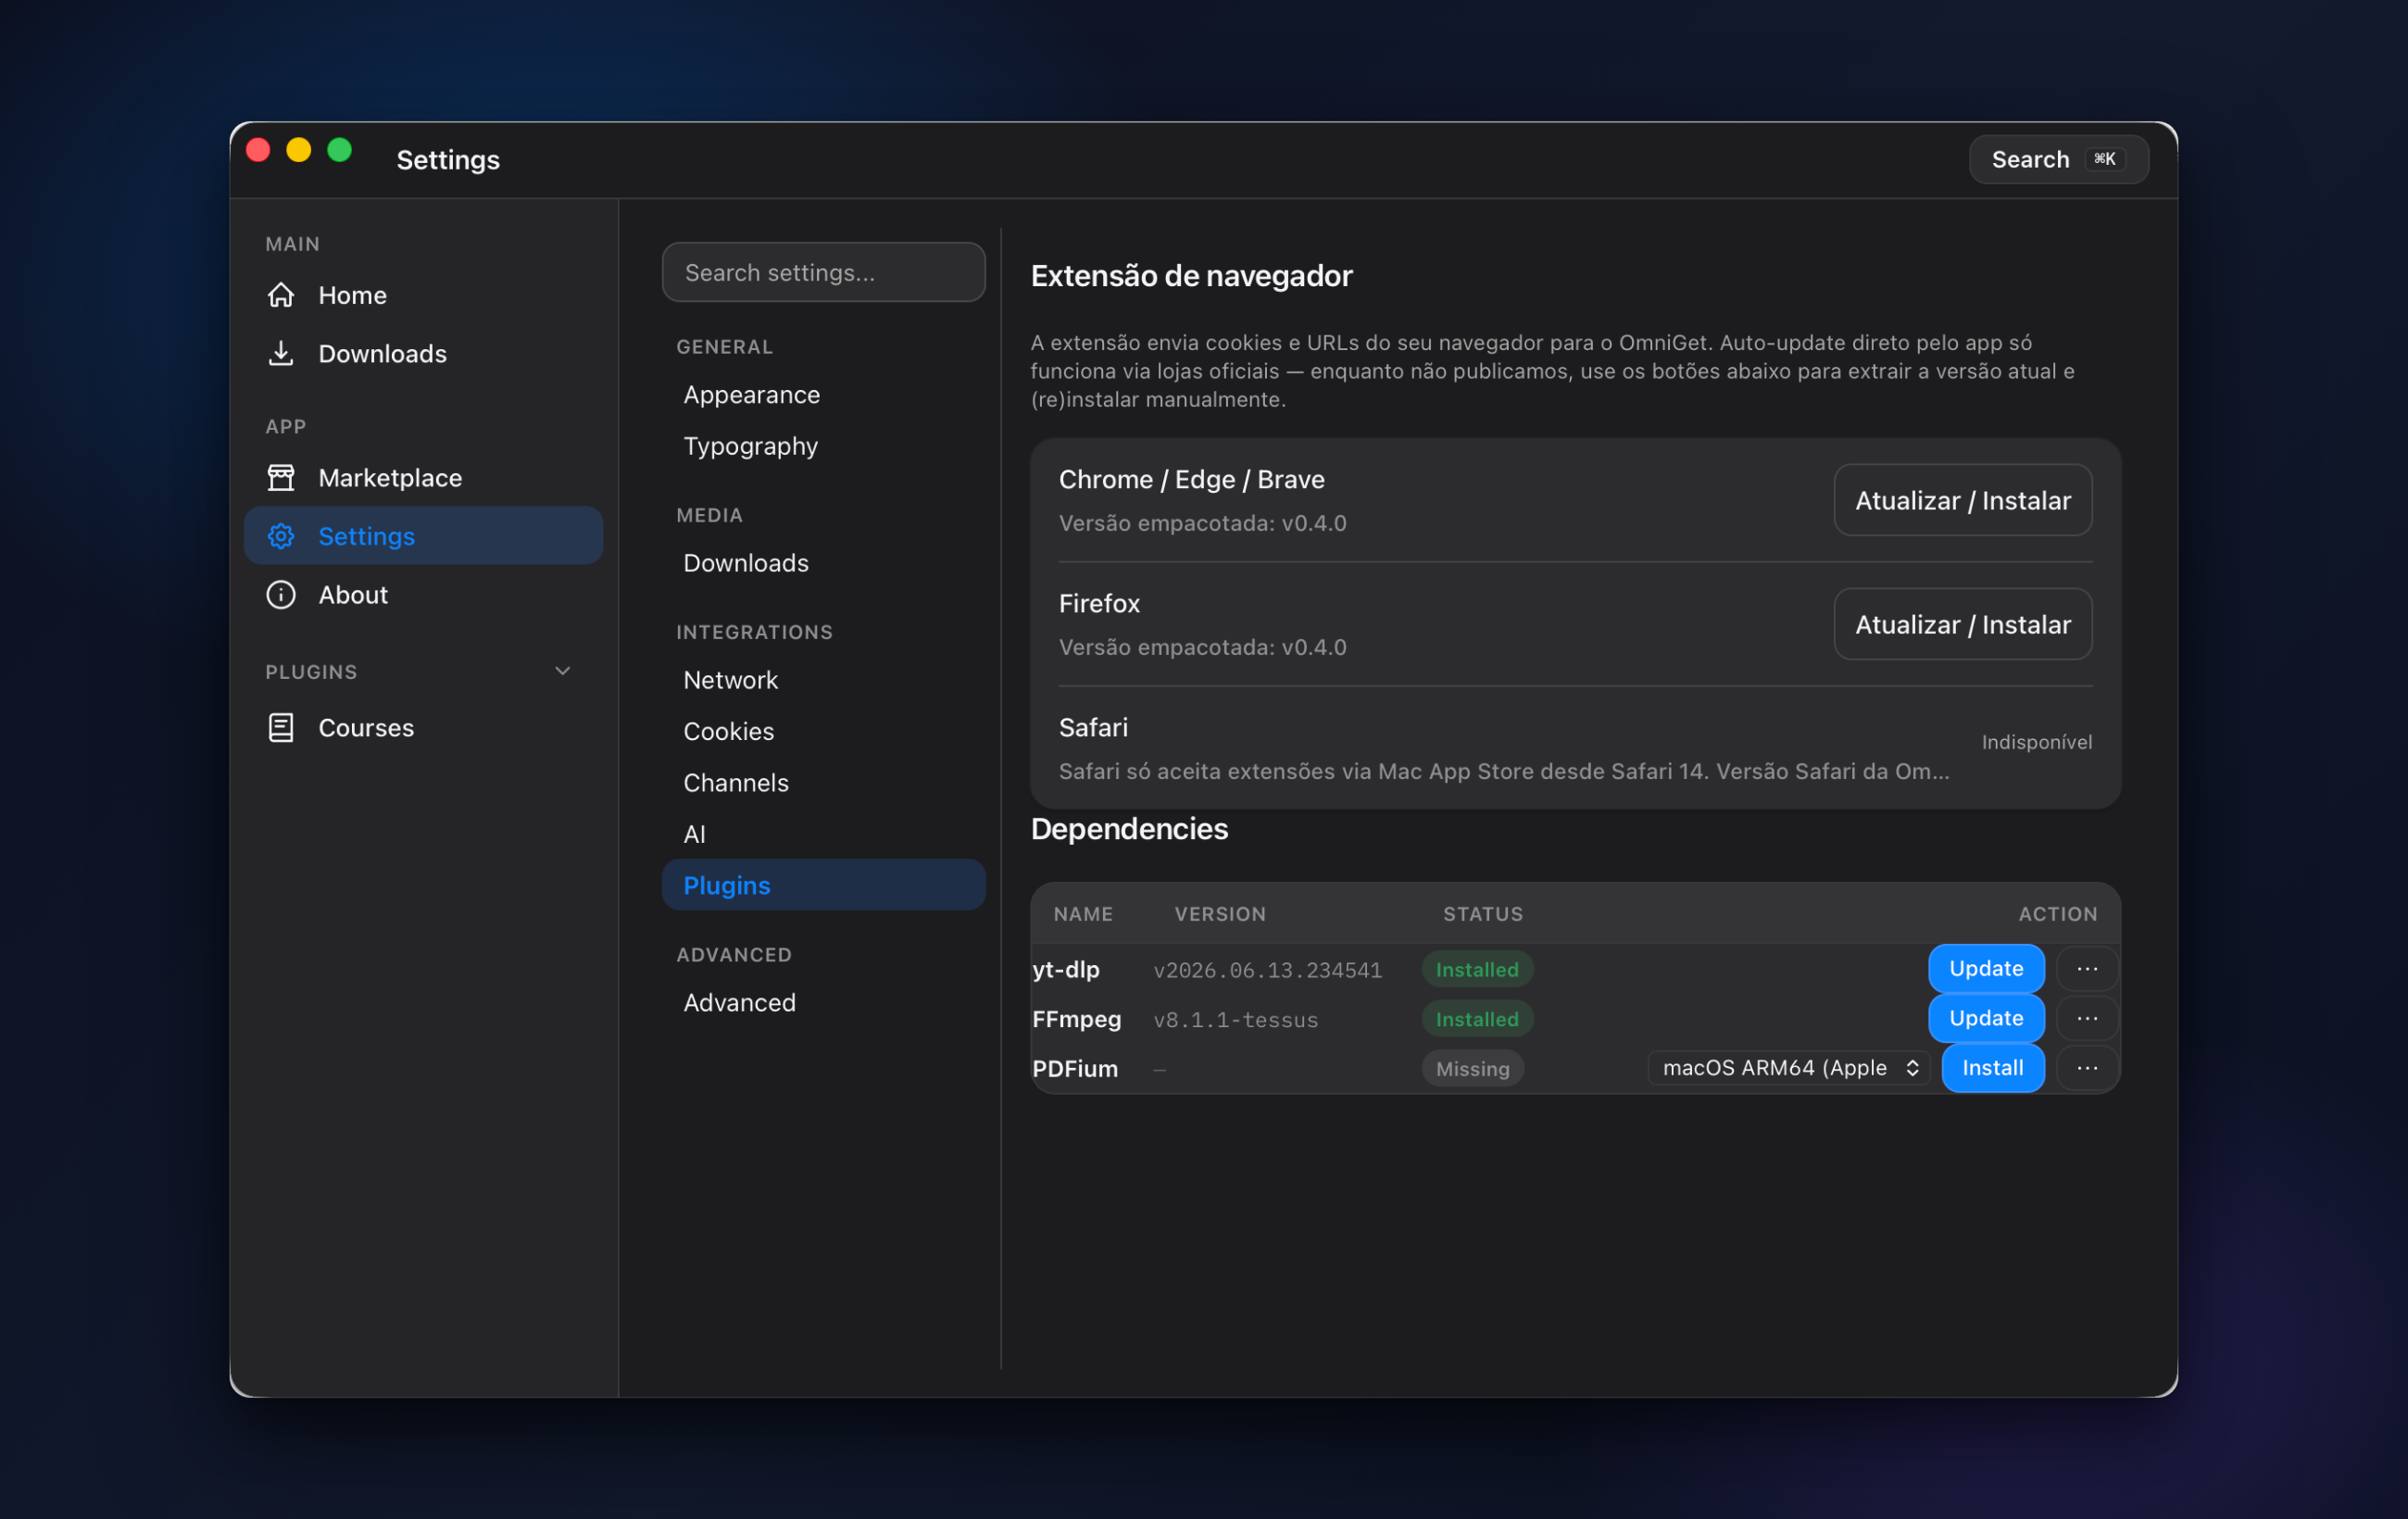
Task: Open the macOS ARM64 platform dropdown
Action: 1789,1068
